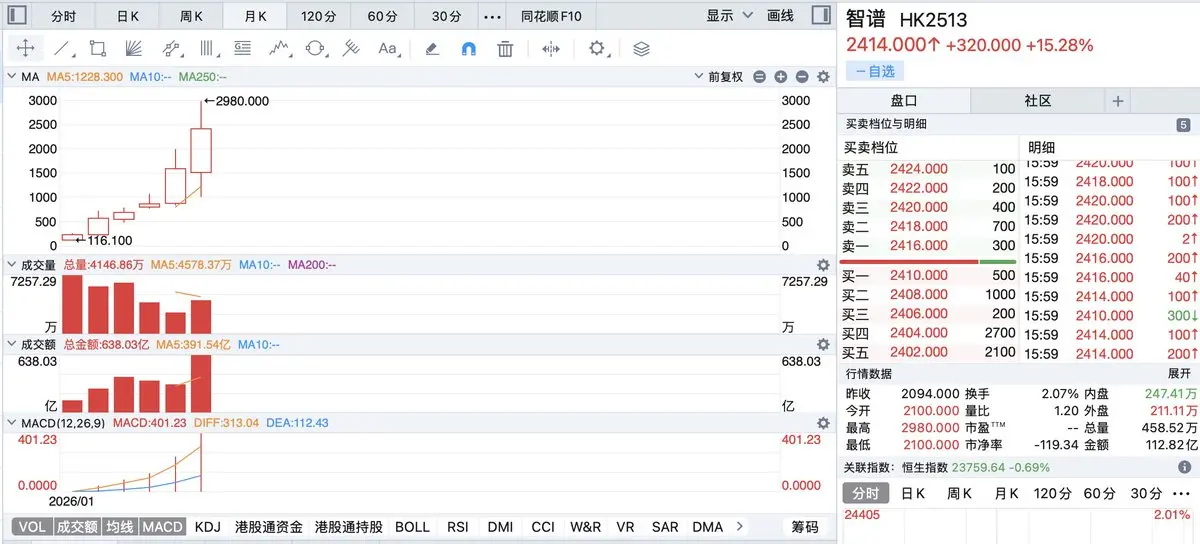
Task: Click 恒生指数 related index link
Action: tap(925, 466)
